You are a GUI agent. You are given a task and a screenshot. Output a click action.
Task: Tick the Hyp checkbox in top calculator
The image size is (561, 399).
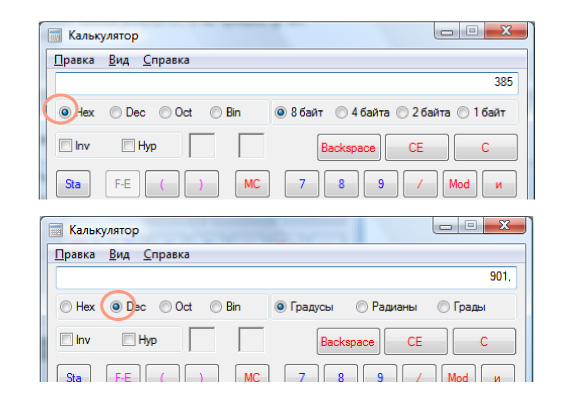pos(128,146)
